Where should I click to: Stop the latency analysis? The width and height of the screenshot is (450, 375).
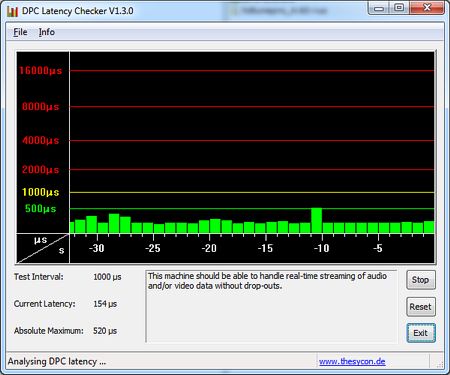click(x=421, y=280)
